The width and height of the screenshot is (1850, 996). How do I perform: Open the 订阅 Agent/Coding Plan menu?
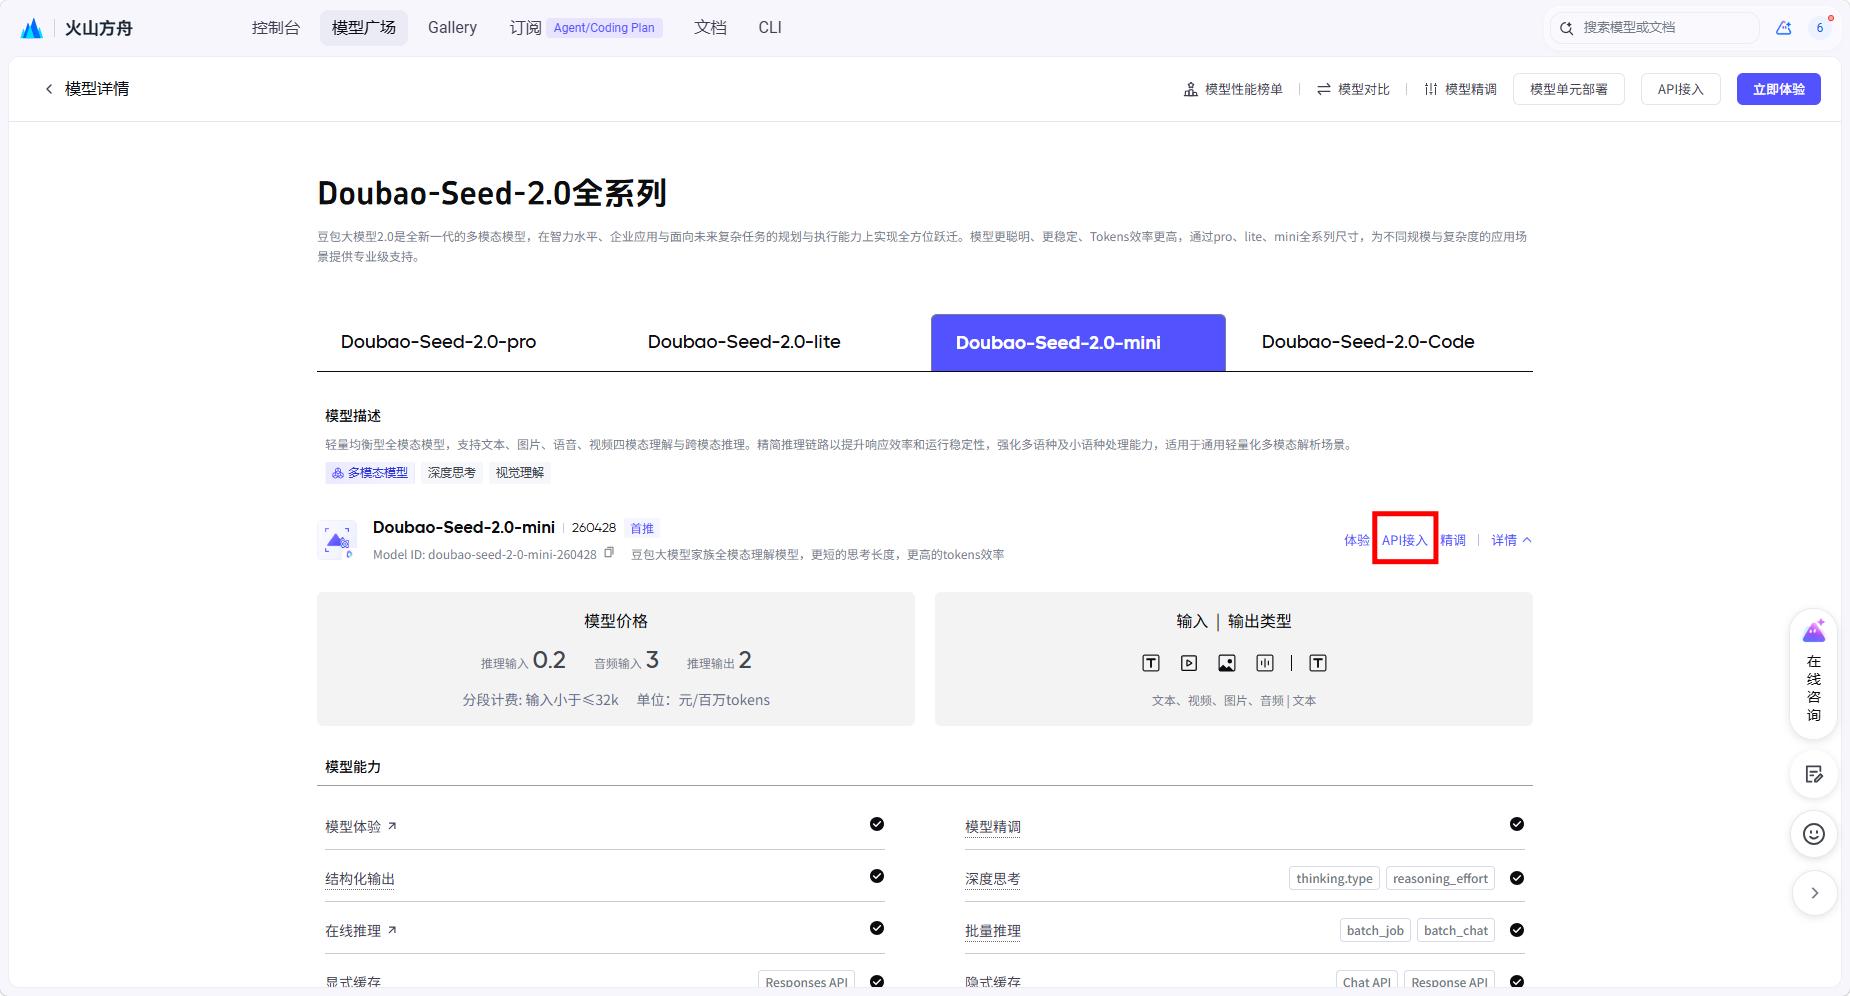[x=586, y=28]
